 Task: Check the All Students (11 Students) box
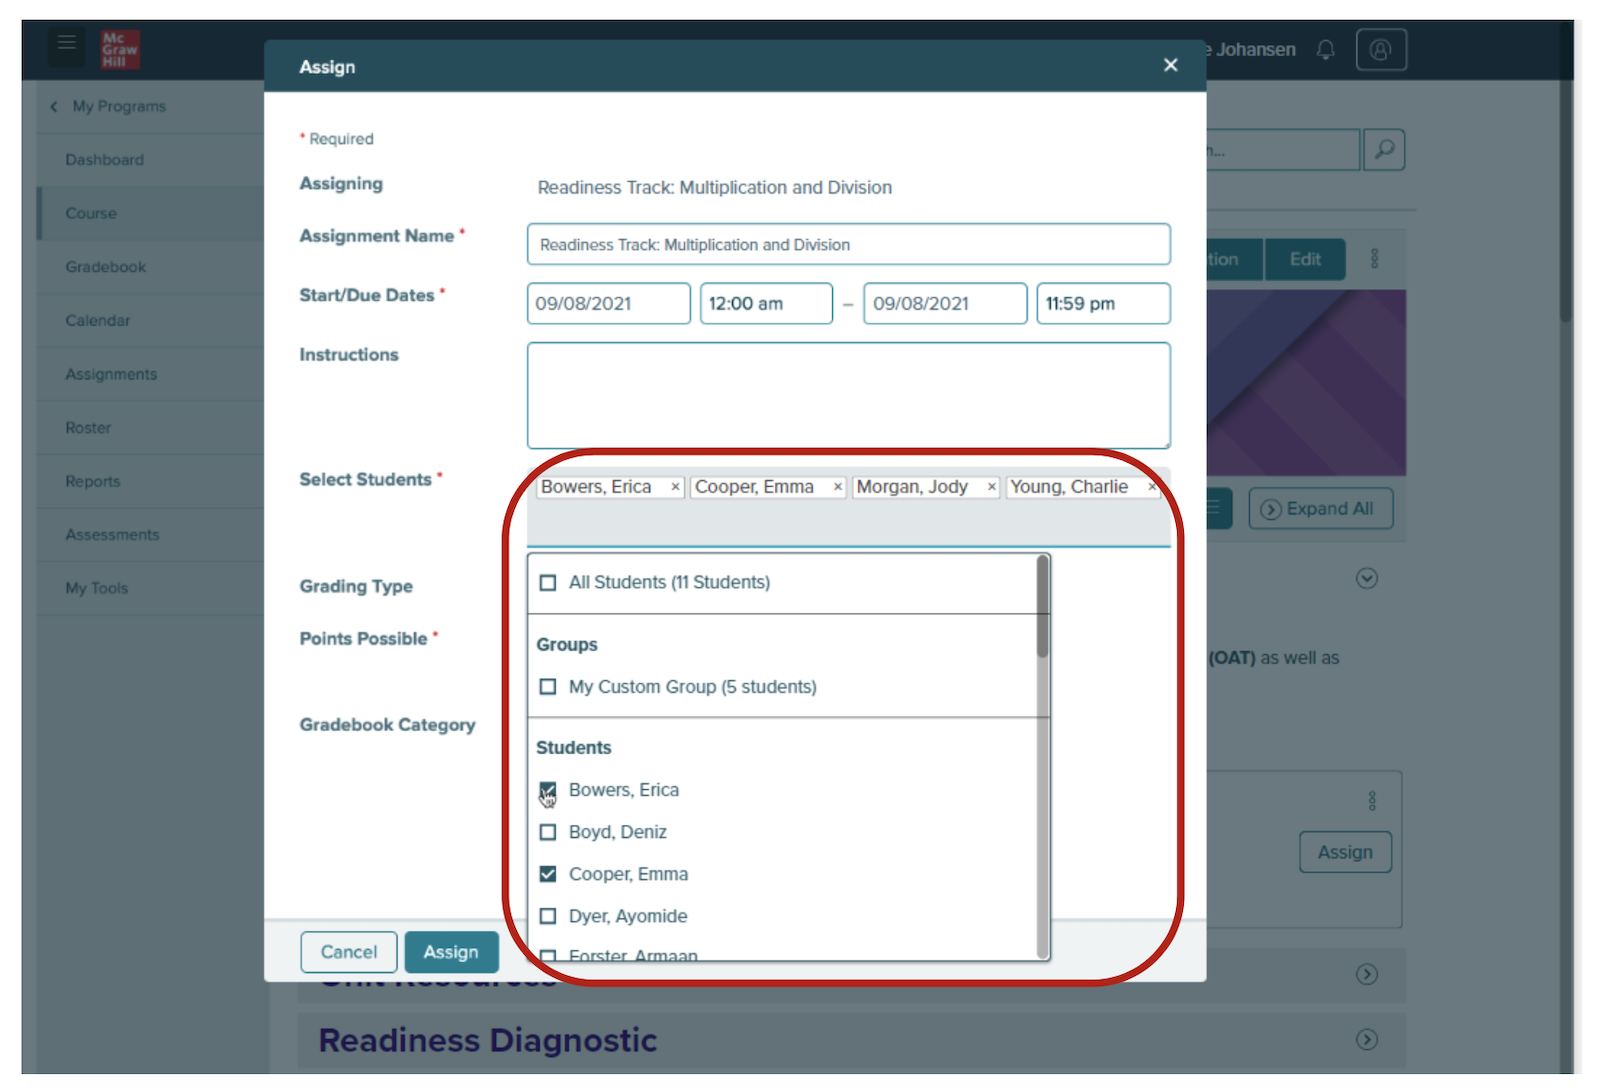[548, 583]
